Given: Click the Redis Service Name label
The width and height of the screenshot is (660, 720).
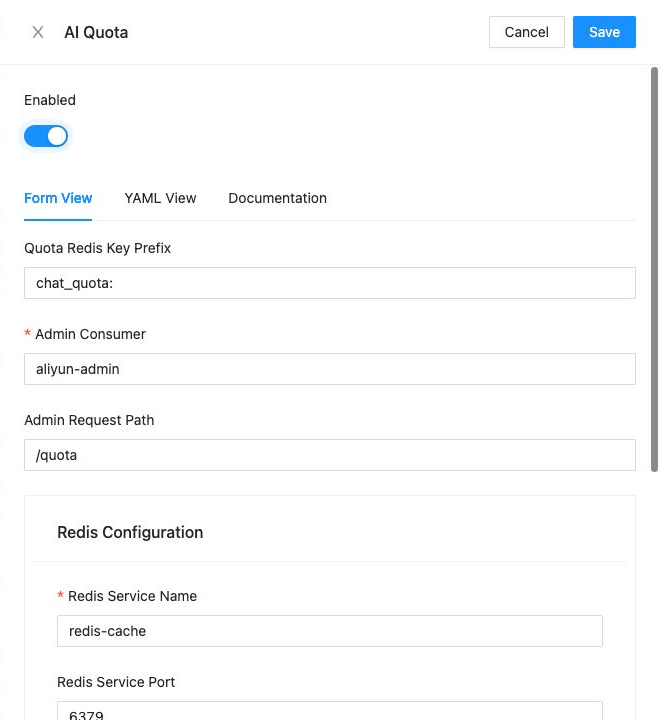Looking at the screenshot, I should pos(132,596).
